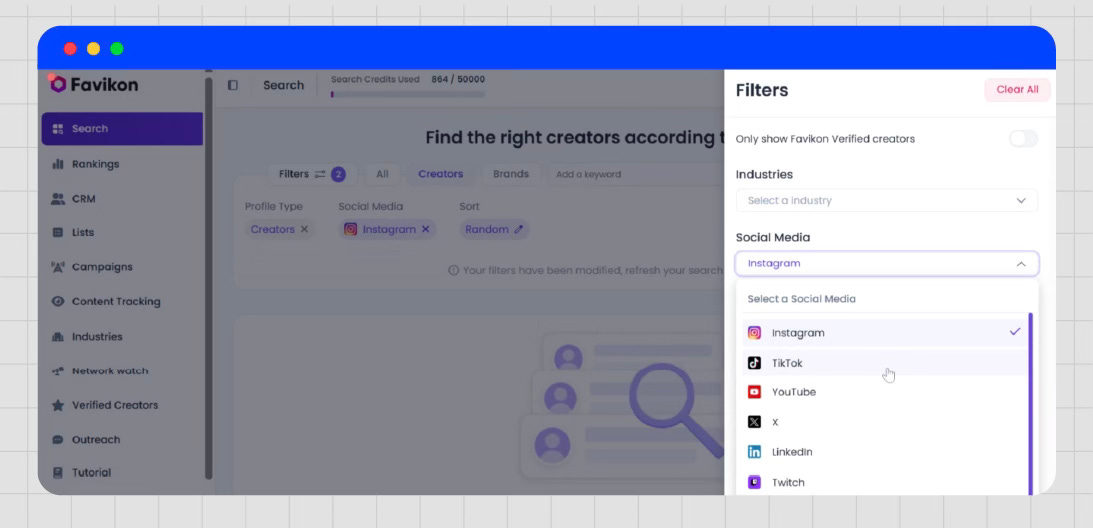Click the sidebar vertical scrollbar
Viewport: 1093px width, 528px height.
pos(208,278)
